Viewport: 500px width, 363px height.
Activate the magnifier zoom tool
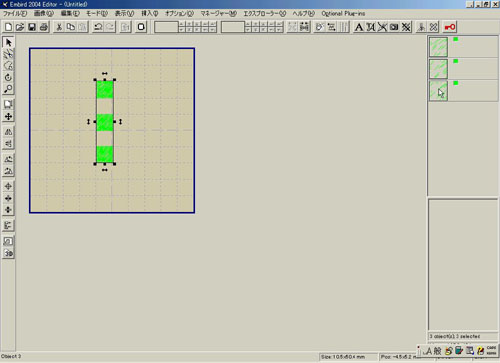click(x=8, y=89)
